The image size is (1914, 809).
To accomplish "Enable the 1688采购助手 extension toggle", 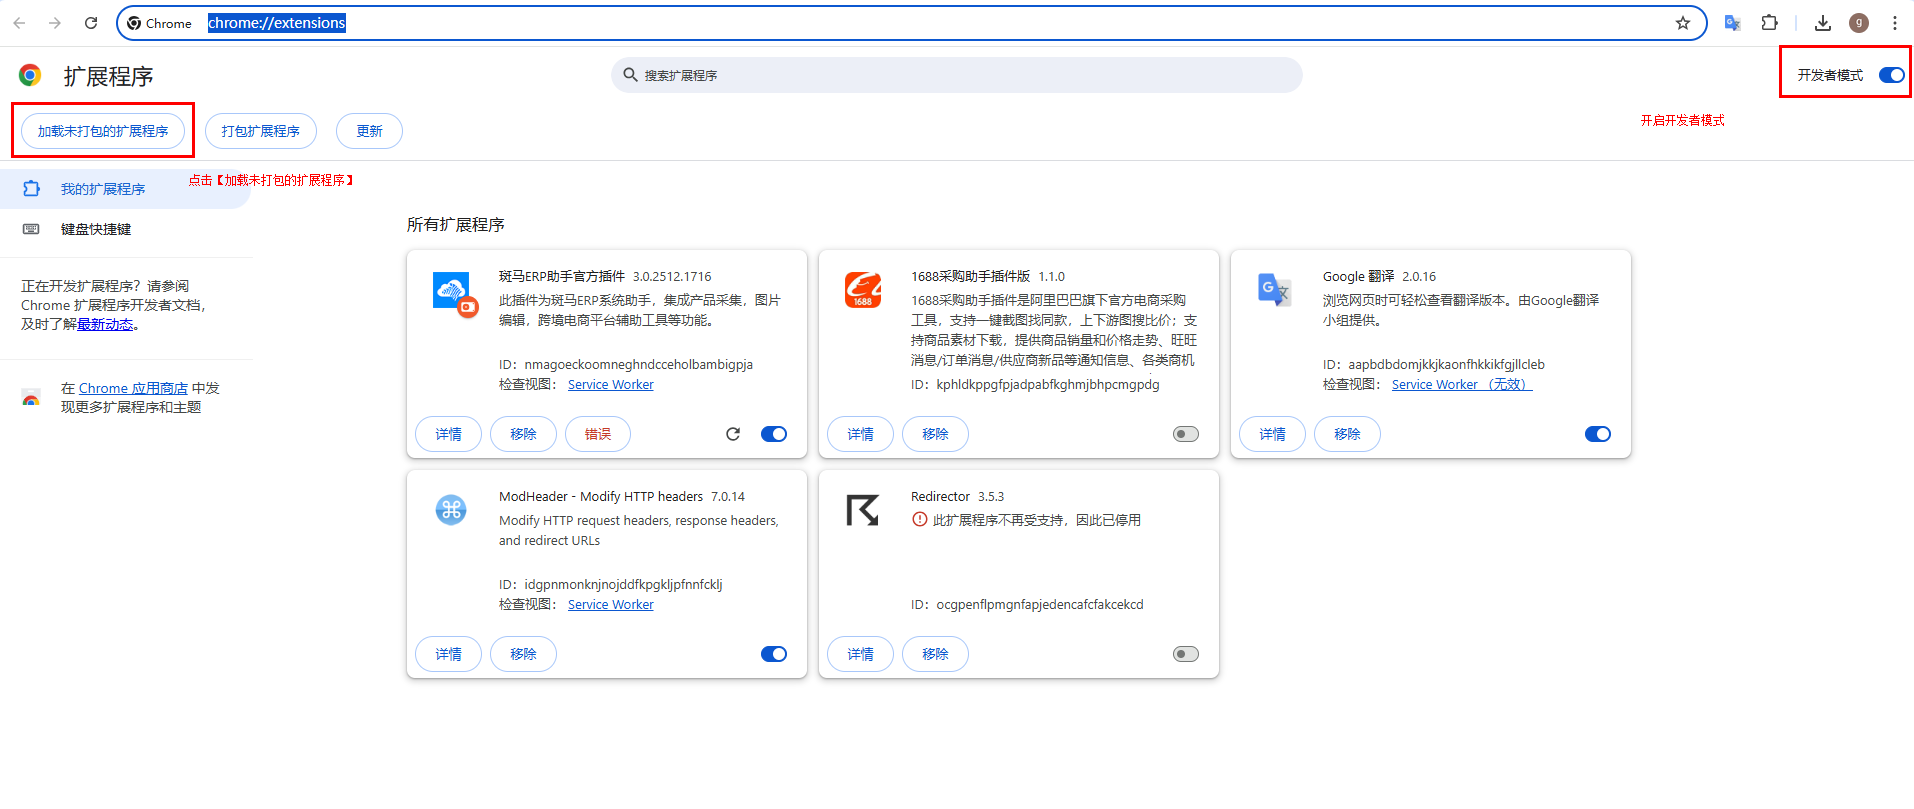I will 1185,434.
